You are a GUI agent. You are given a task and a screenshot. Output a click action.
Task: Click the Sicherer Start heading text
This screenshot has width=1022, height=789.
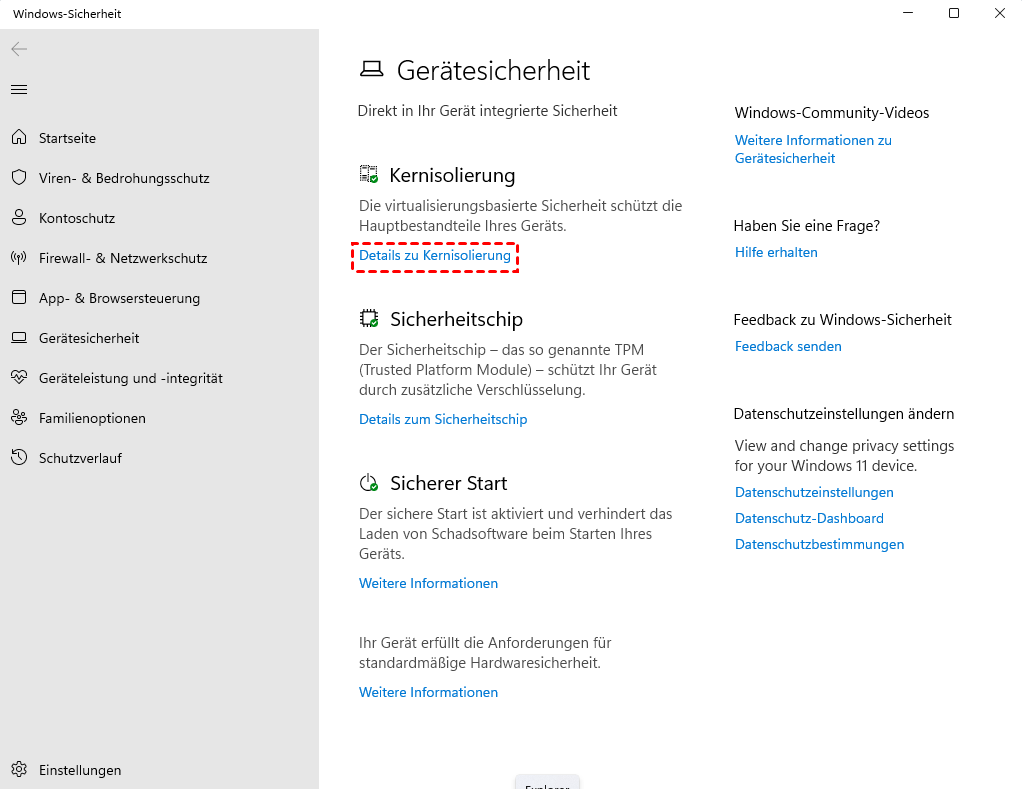pyautogui.click(x=448, y=483)
